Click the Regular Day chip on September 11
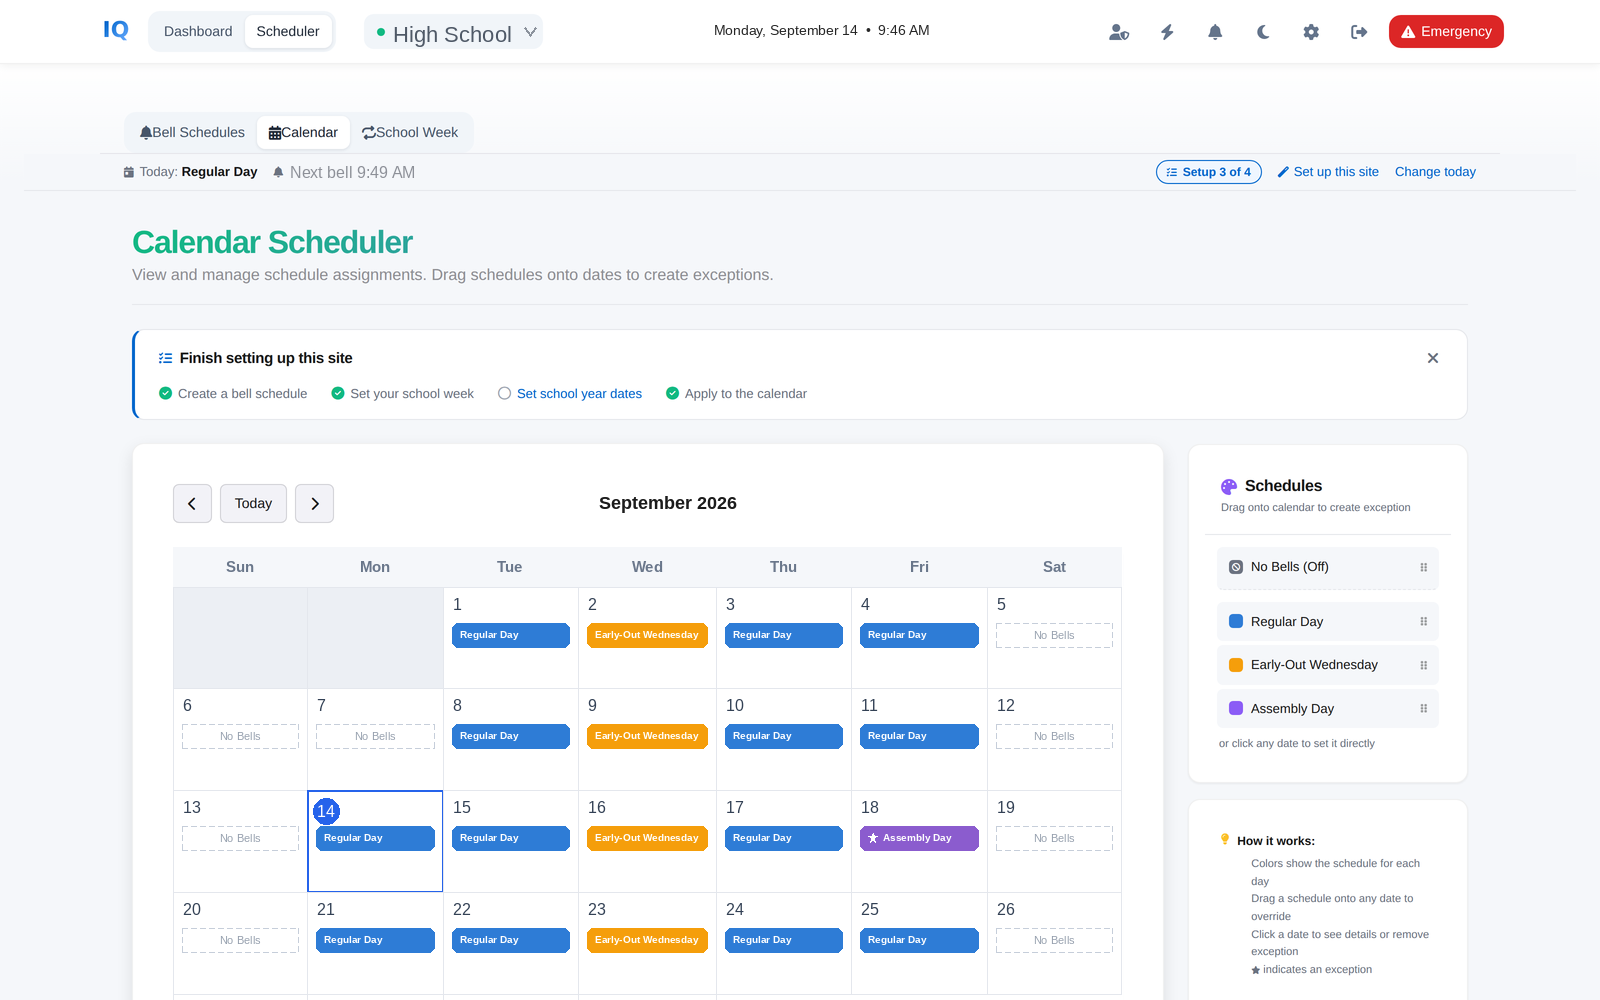The height and width of the screenshot is (1000, 1600). click(919, 736)
